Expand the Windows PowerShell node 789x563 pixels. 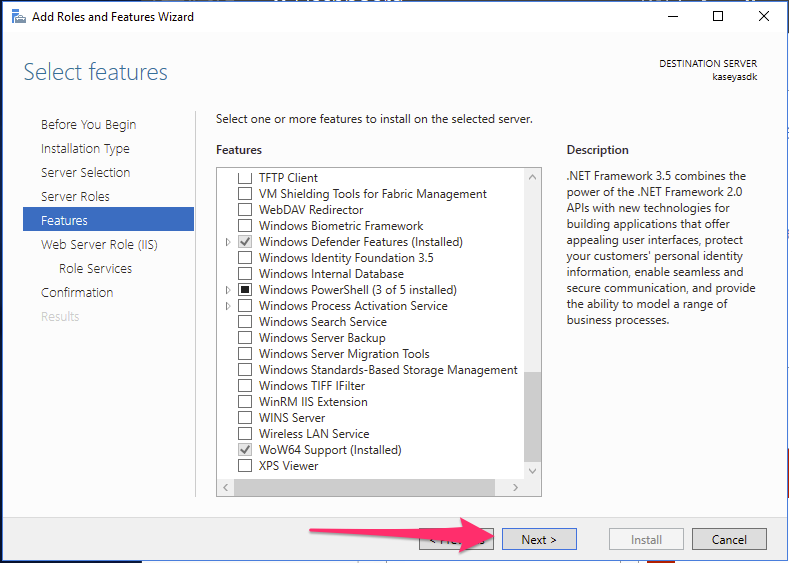pos(228,290)
